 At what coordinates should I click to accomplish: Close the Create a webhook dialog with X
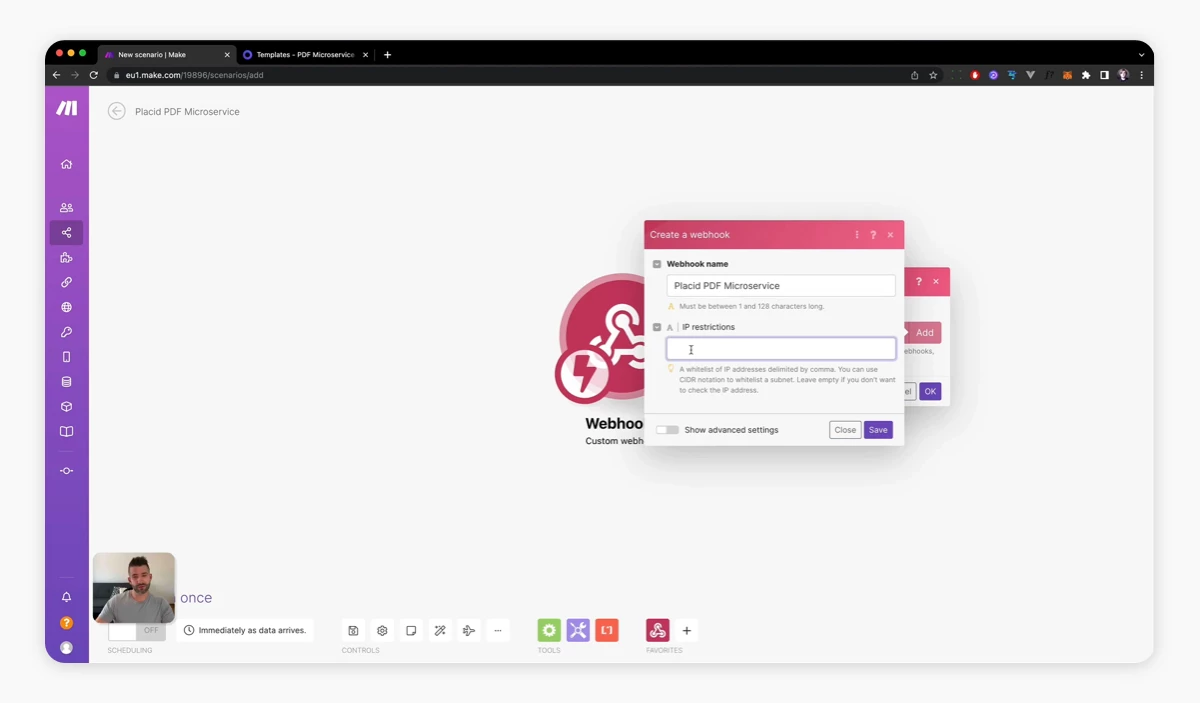pyautogui.click(x=890, y=235)
